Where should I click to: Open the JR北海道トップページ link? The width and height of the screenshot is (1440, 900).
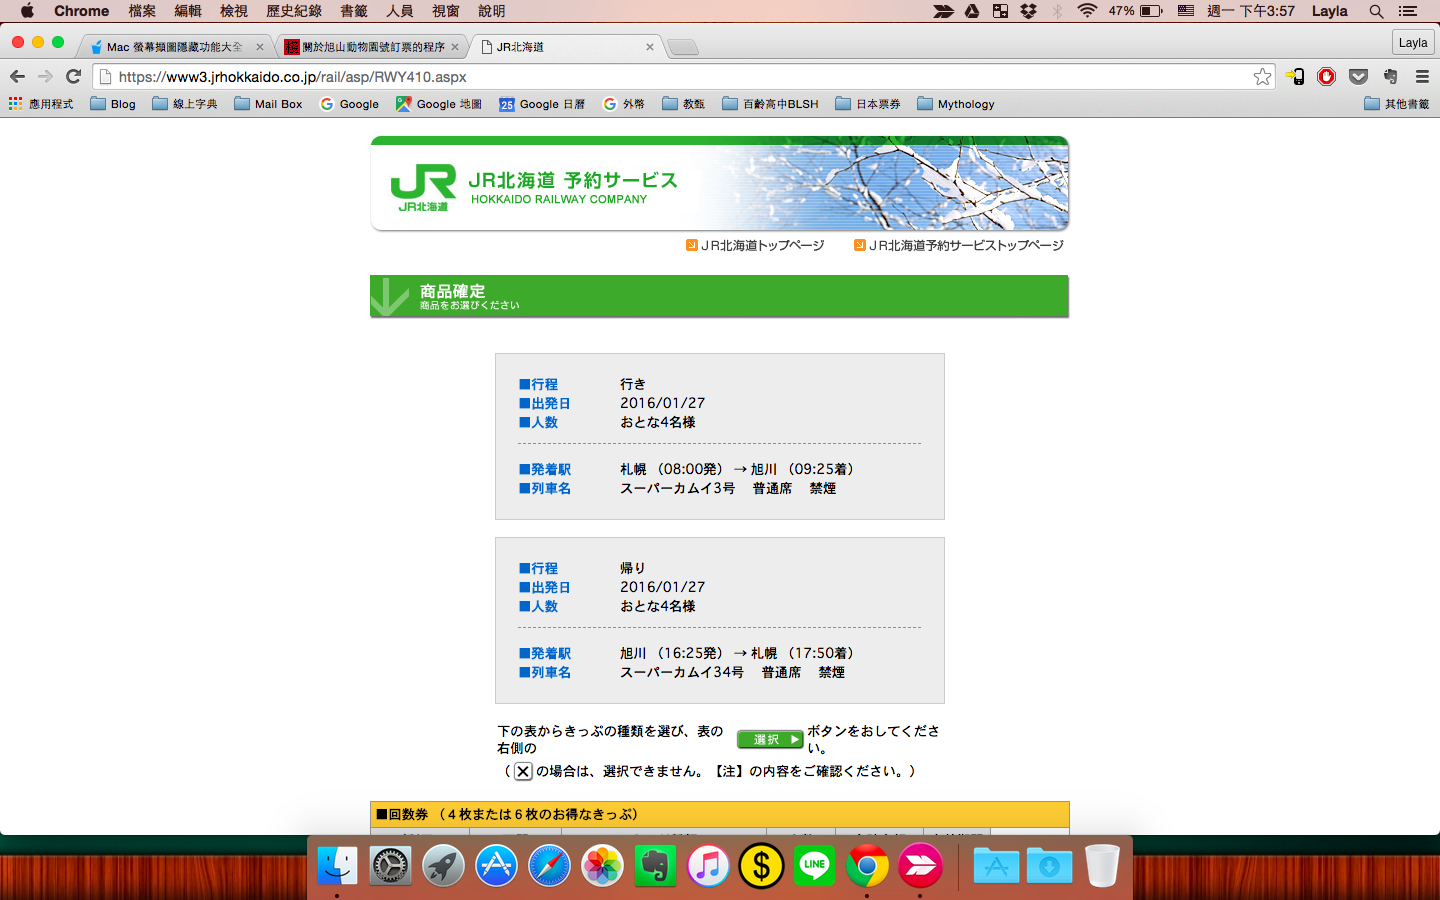click(755, 245)
